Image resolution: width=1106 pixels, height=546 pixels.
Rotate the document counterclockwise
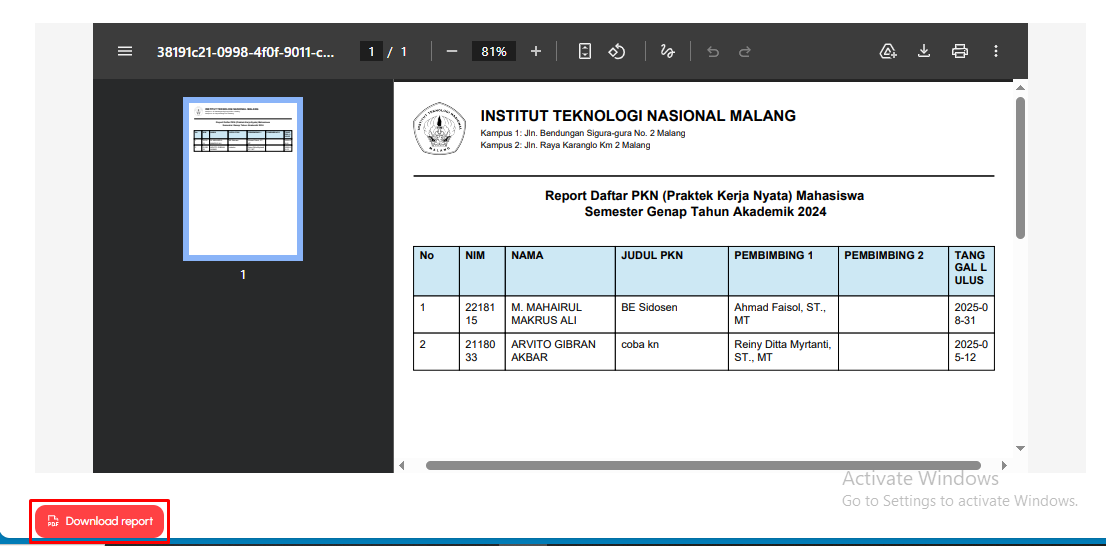617,51
